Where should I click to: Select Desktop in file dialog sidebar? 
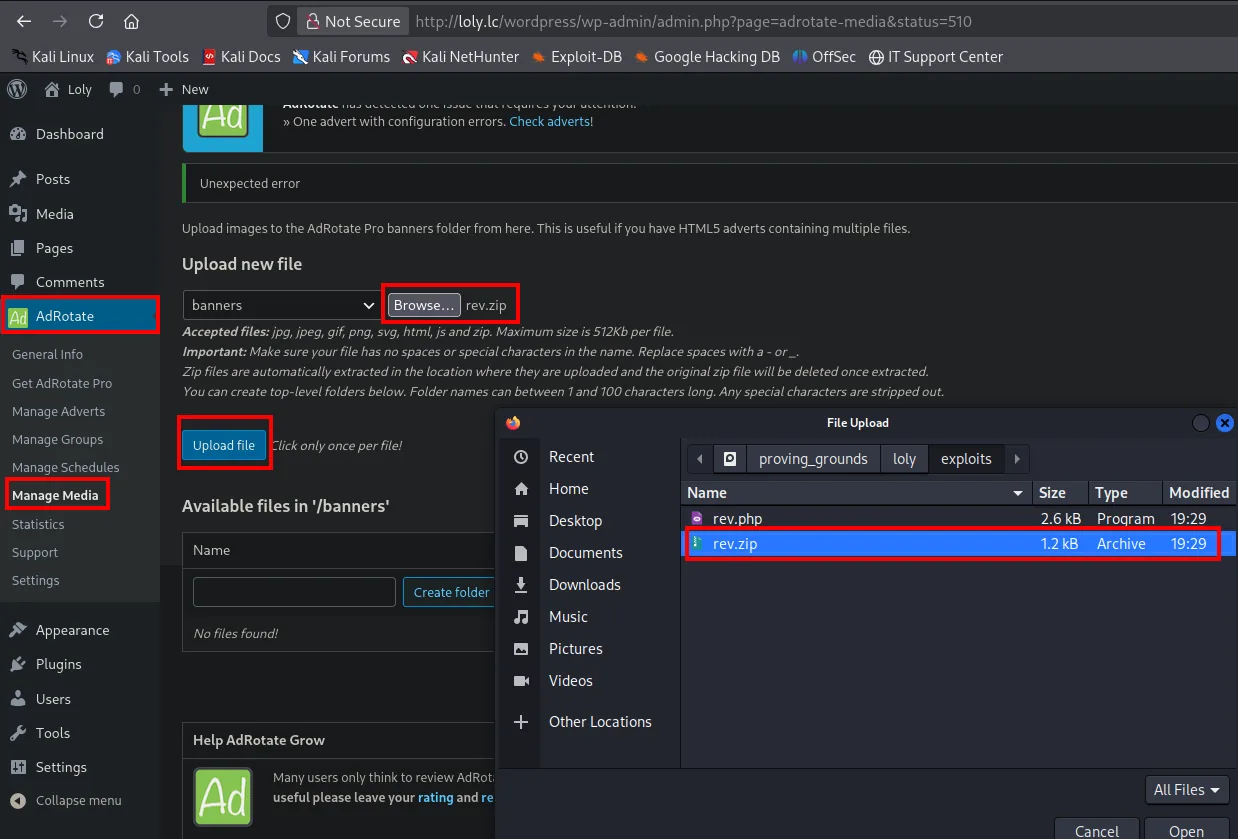pyautogui.click(x=589, y=521)
